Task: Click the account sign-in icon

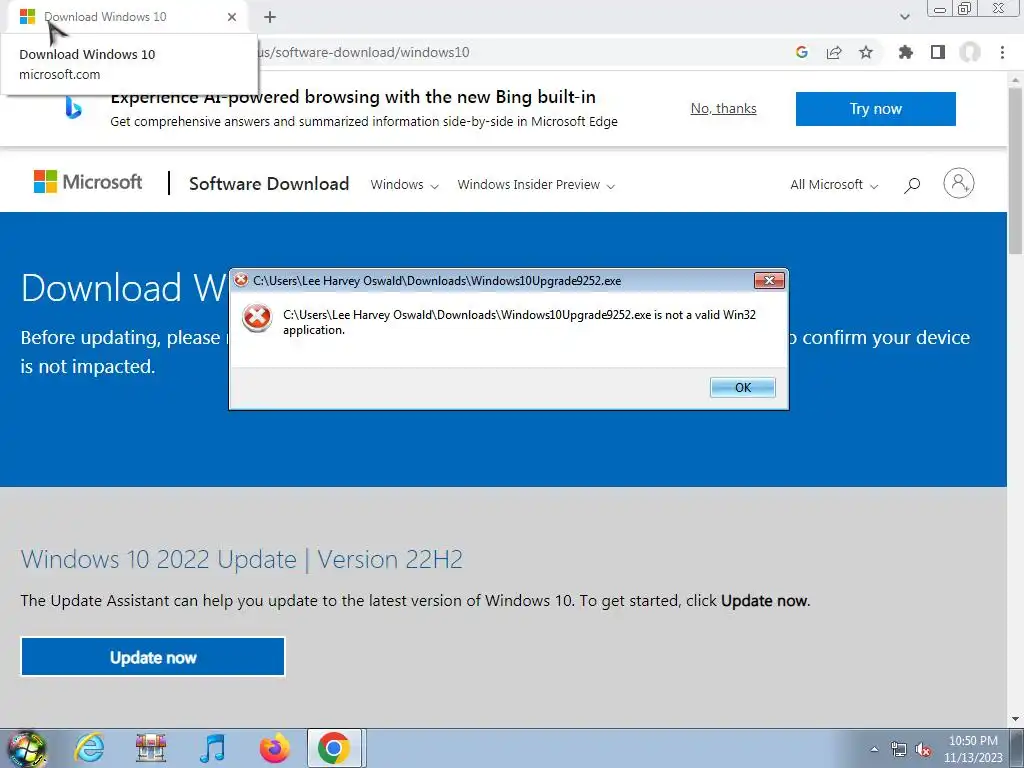Action: 958,184
